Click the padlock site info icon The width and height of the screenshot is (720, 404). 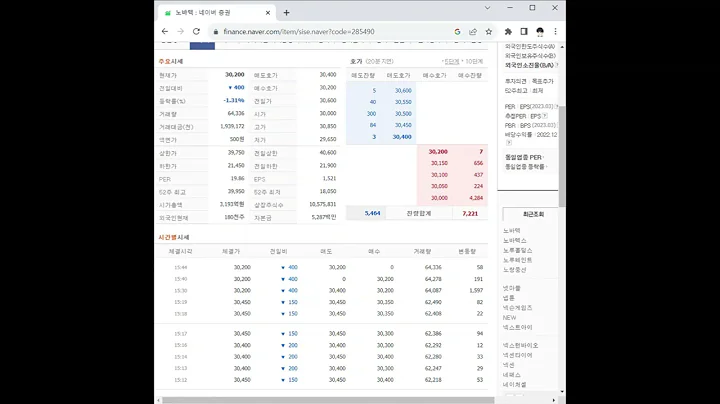point(215,32)
